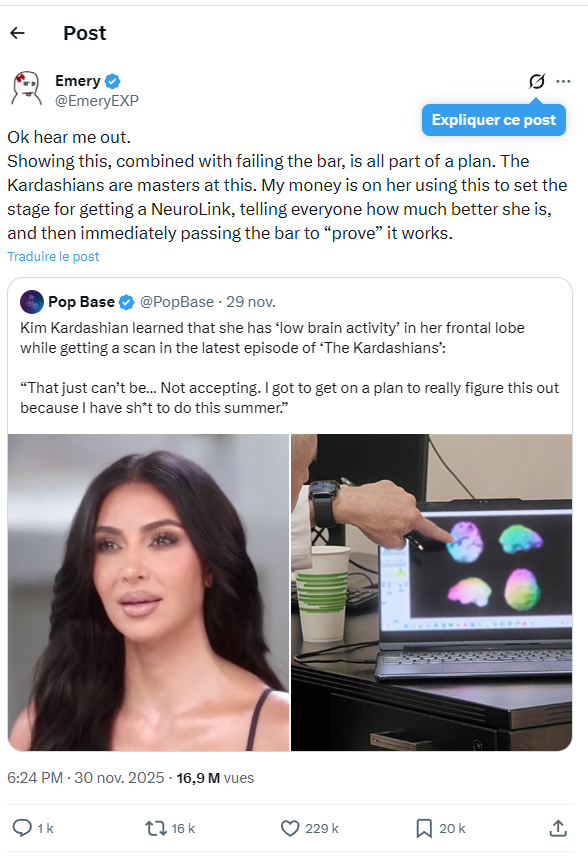Viewport: 588px width, 860px height.
Task: Click the 'Expliquer ce post' tooltip button
Action: (x=494, y=120)
